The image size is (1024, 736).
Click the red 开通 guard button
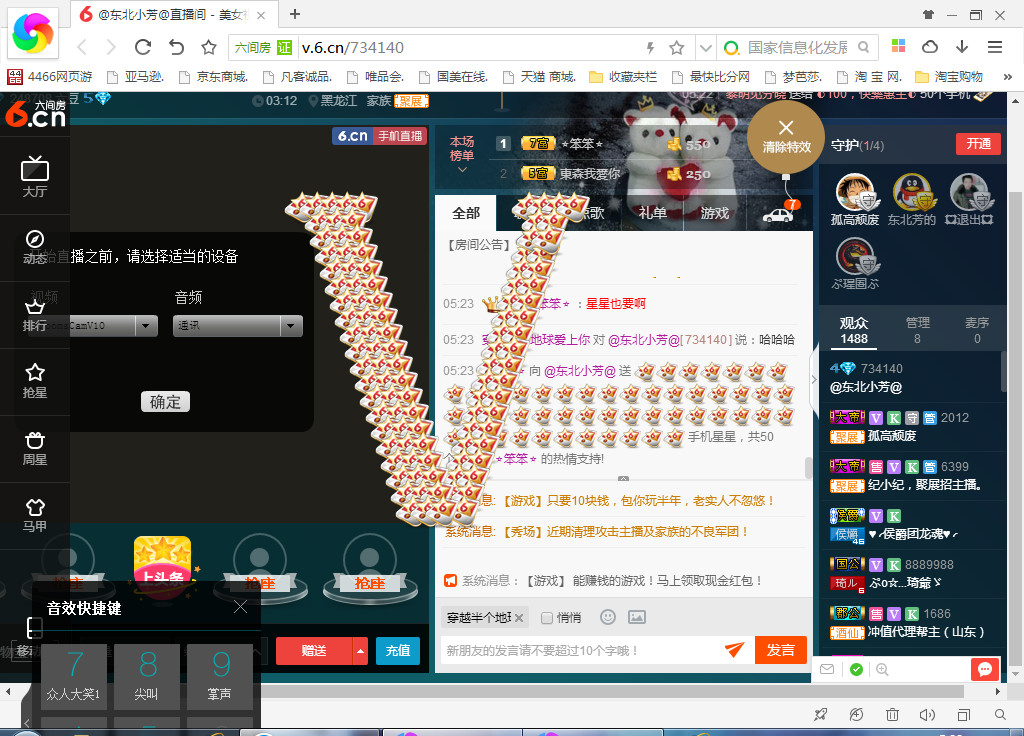point(978,144)
